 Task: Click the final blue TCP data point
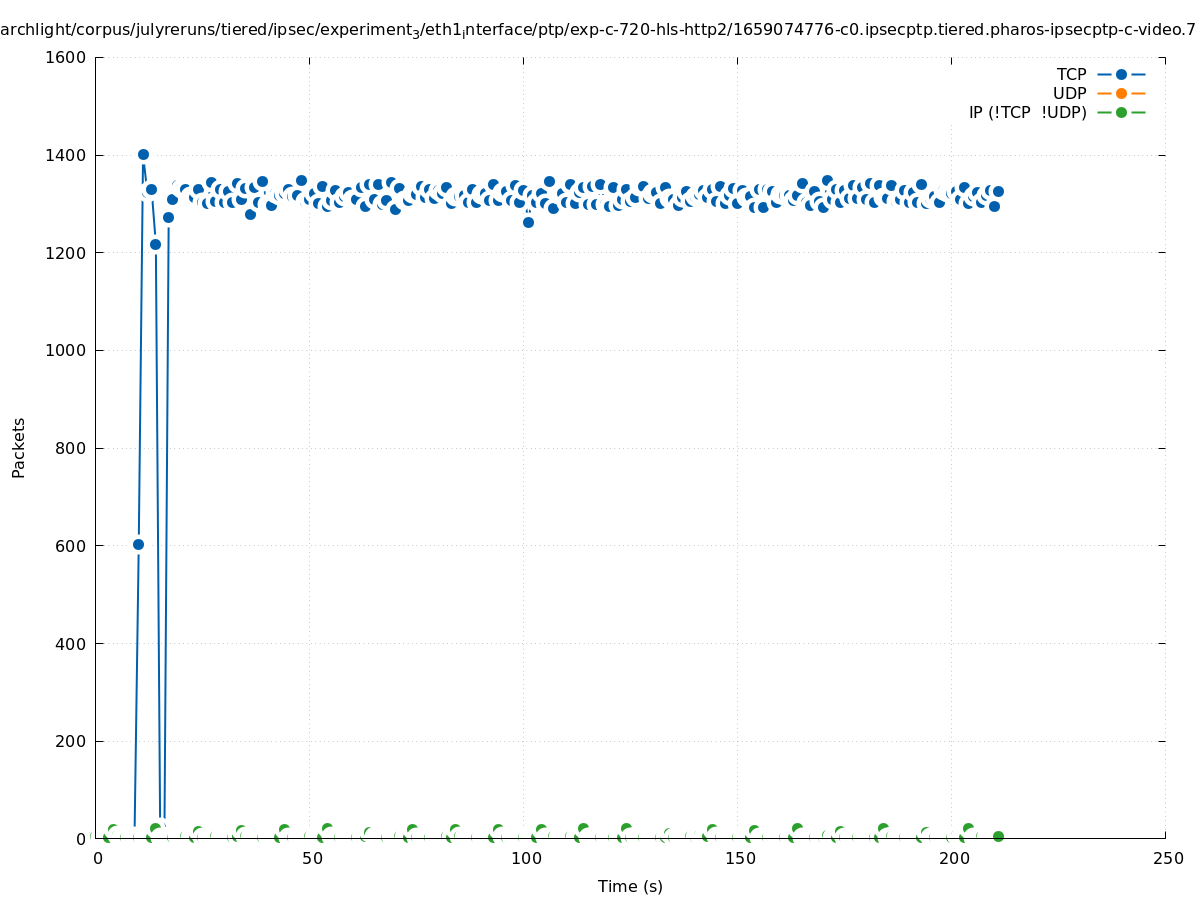(998, 191)
